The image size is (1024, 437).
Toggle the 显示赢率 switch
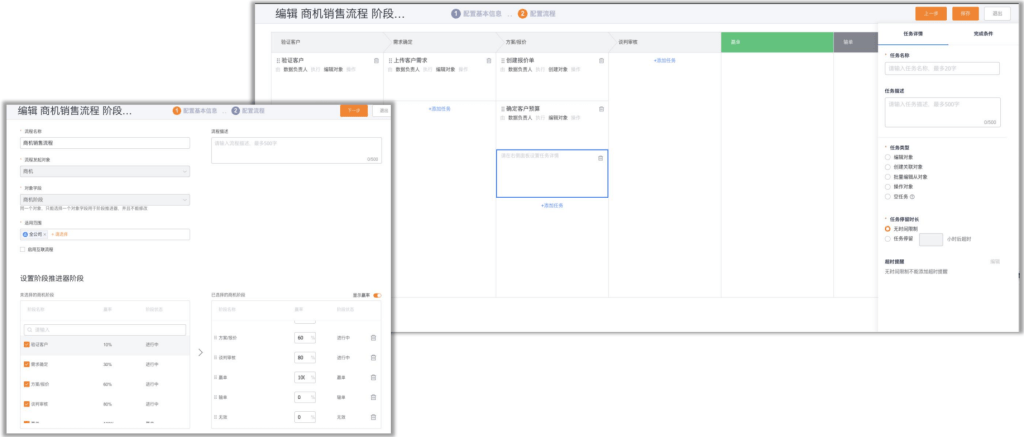(377, 295)
